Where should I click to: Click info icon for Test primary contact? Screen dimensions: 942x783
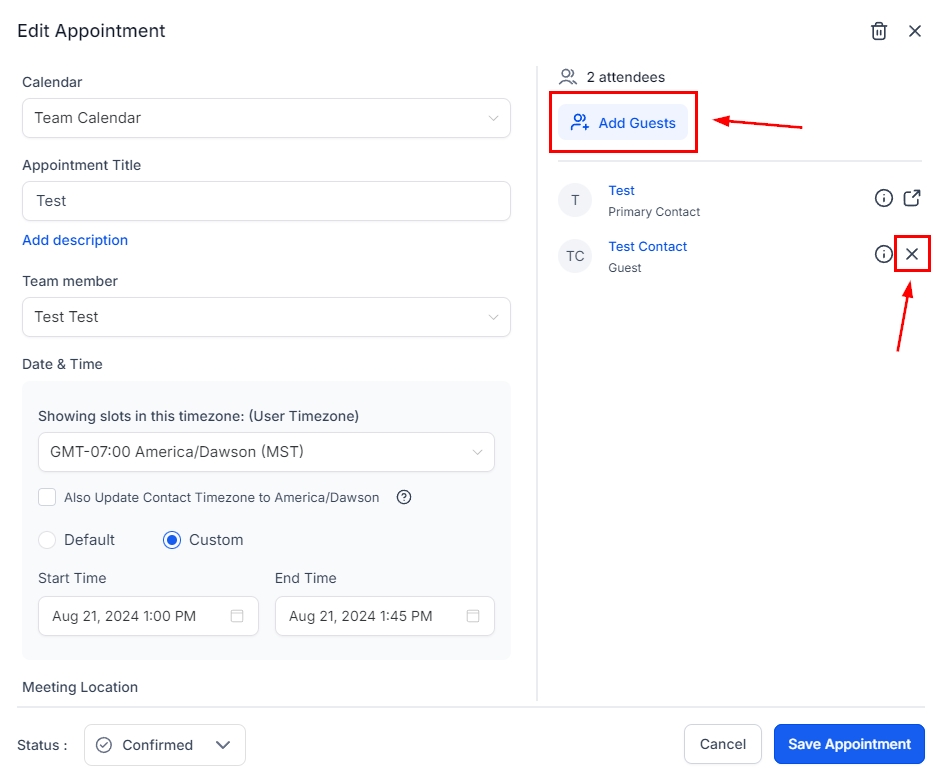click(883, 198)
